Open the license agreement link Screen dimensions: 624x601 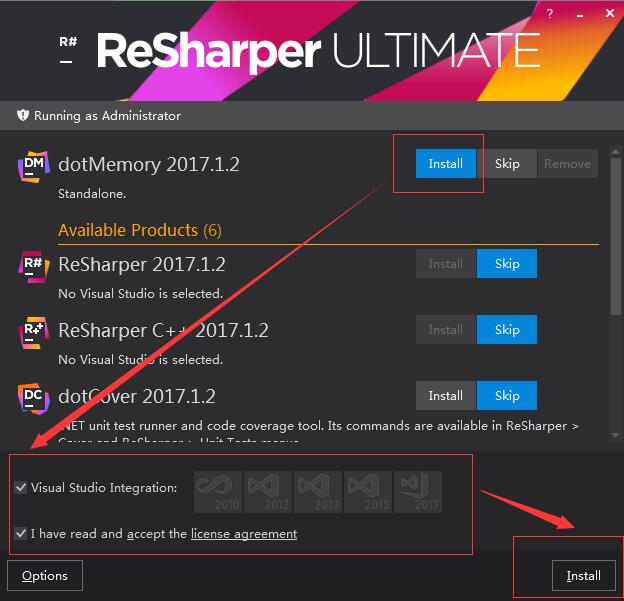[x=244, y=534]
